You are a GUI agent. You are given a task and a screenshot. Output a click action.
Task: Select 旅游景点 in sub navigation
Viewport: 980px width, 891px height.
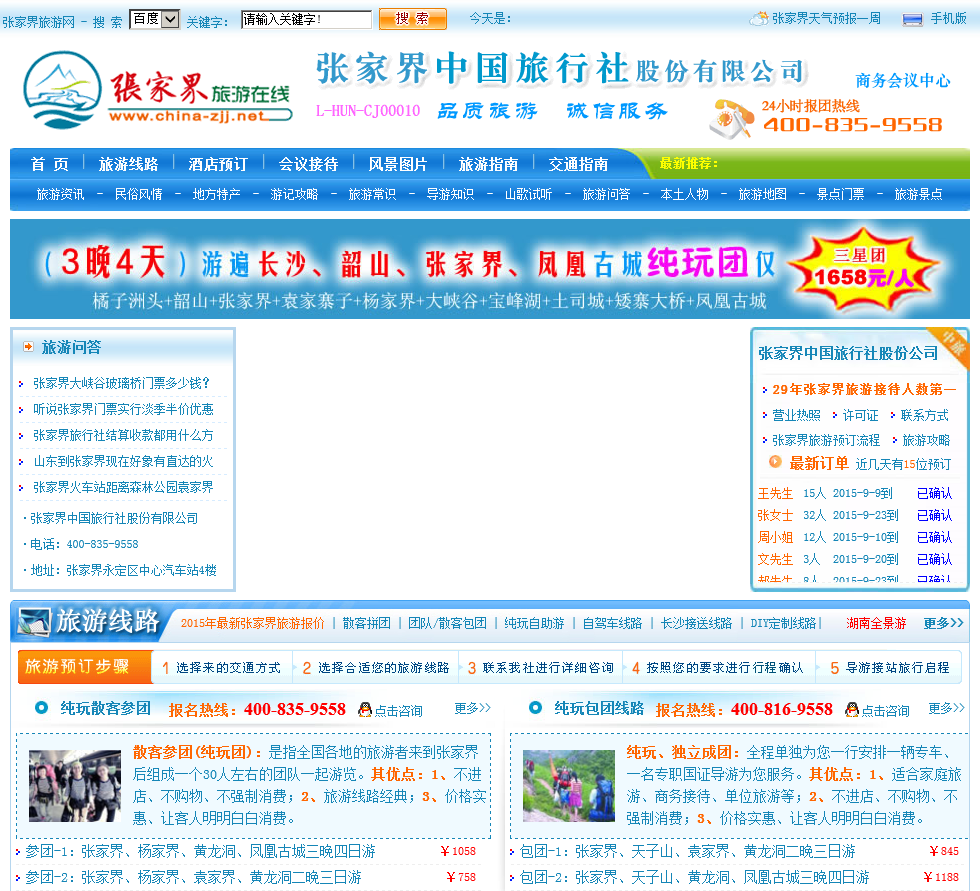(918, 194)
